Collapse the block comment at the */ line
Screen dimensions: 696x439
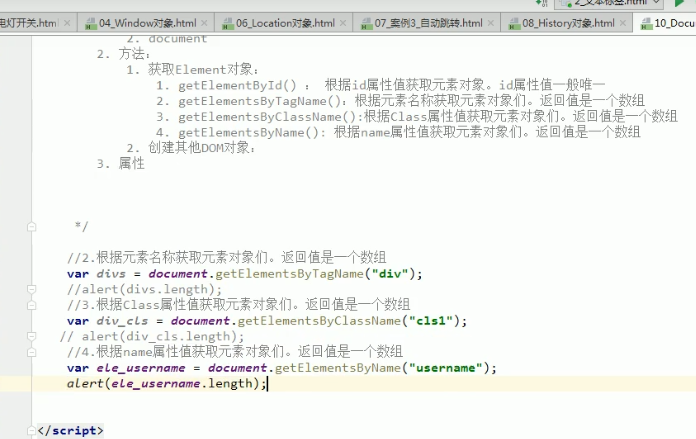[x=32, y=227]
